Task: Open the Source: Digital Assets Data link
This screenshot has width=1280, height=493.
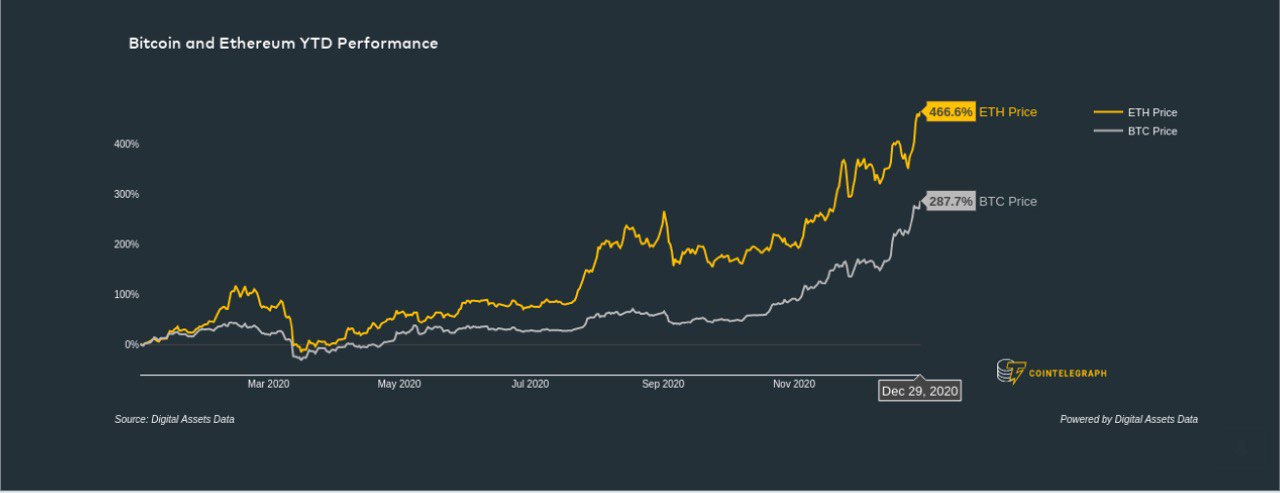Action: [x=174, y=420]
